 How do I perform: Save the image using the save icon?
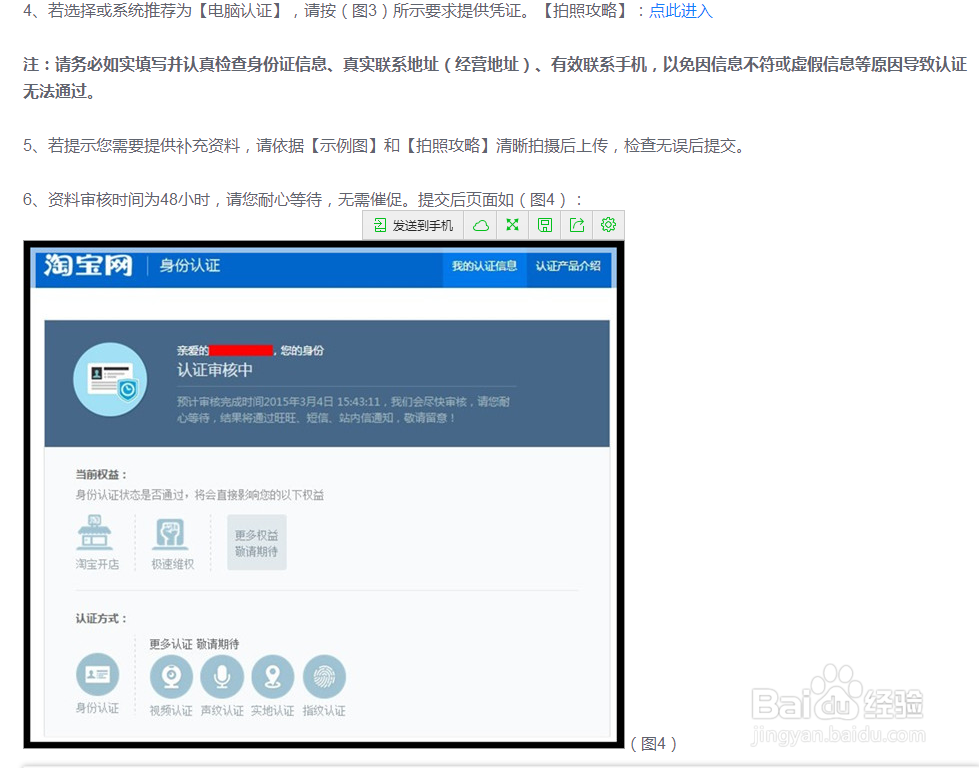(544, 225)
